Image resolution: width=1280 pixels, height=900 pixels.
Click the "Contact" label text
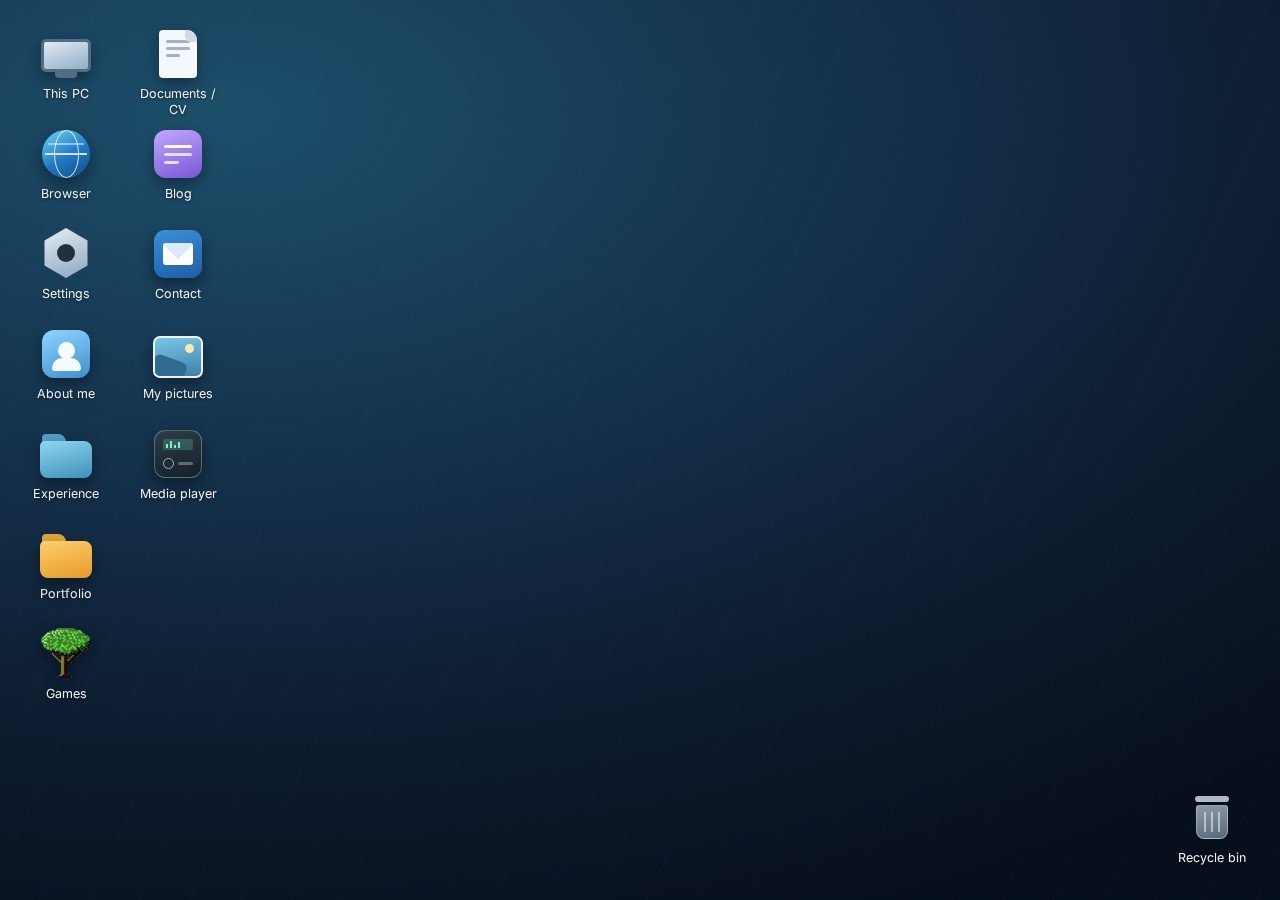coord(178,294)
